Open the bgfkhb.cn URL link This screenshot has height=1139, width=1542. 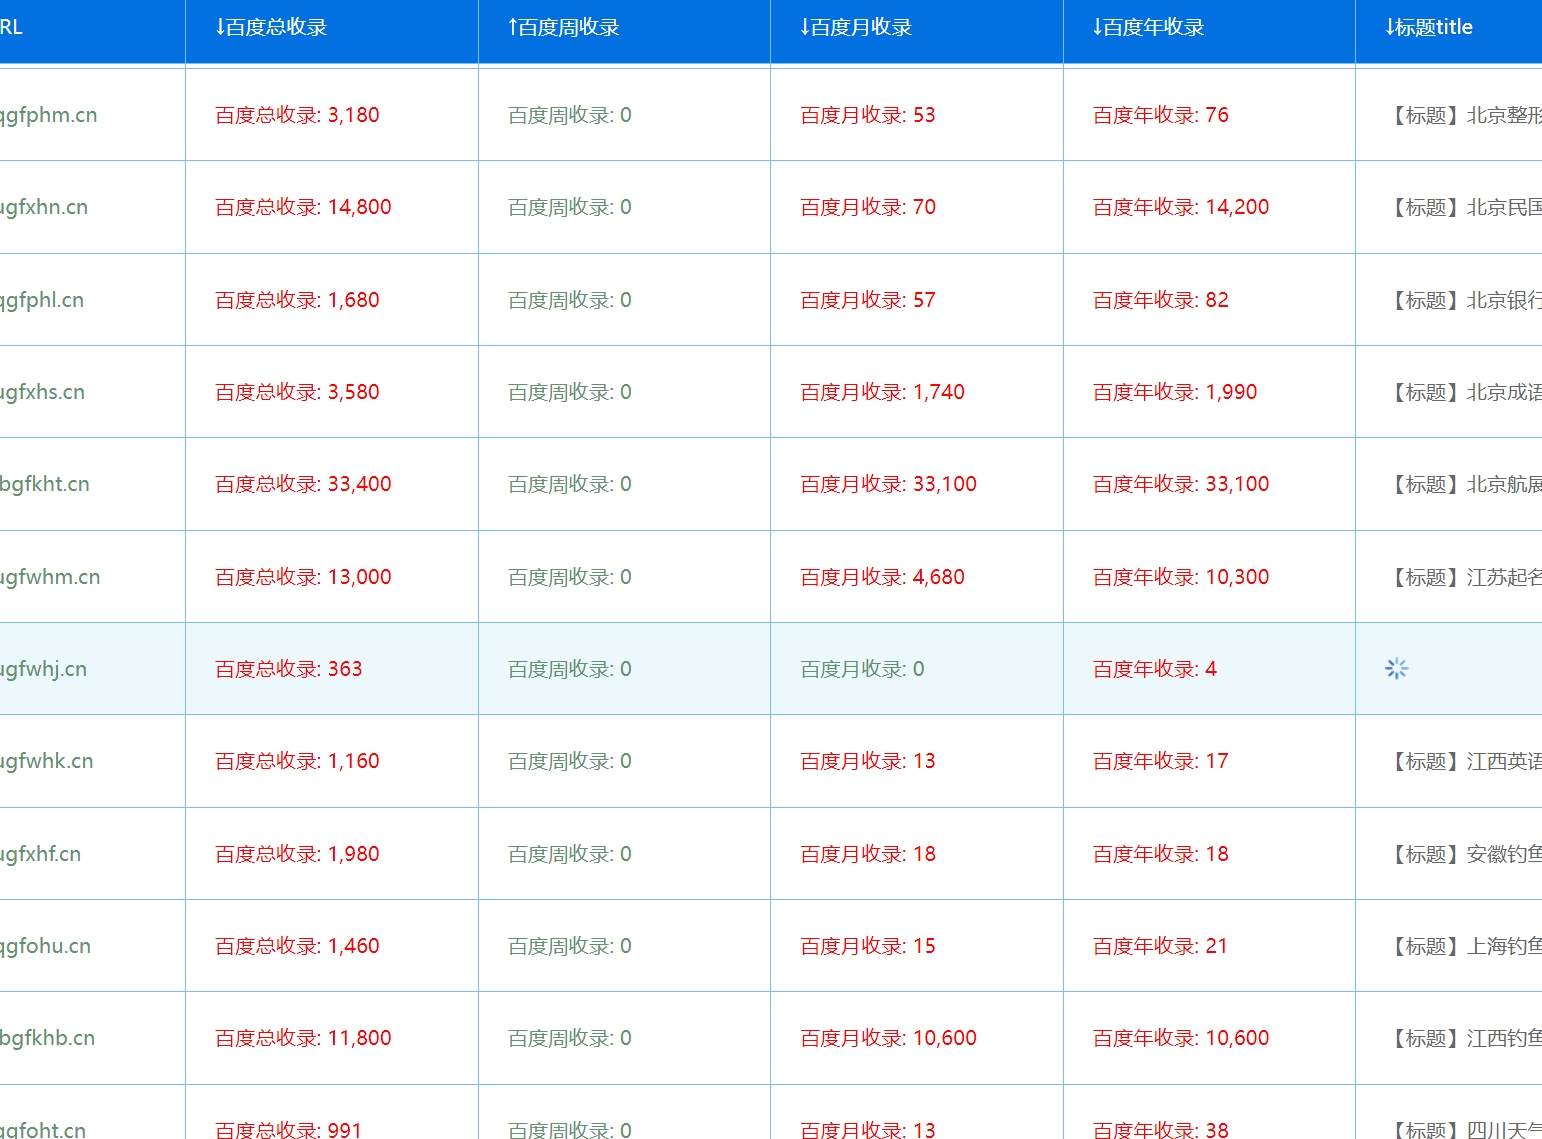point(48,1039)
